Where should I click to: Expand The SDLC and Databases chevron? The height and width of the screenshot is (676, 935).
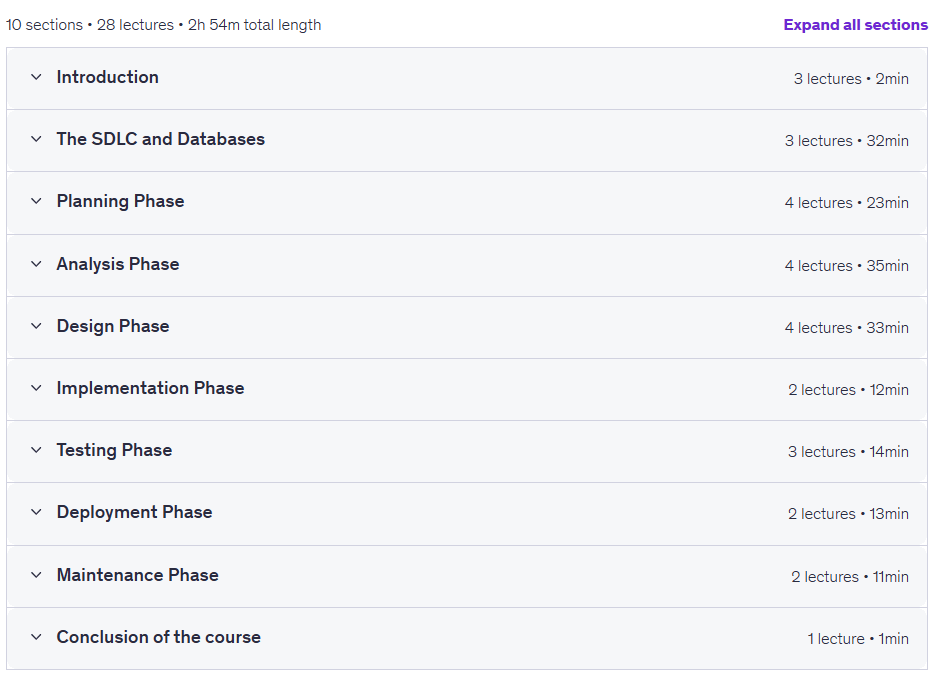point(36,139)
